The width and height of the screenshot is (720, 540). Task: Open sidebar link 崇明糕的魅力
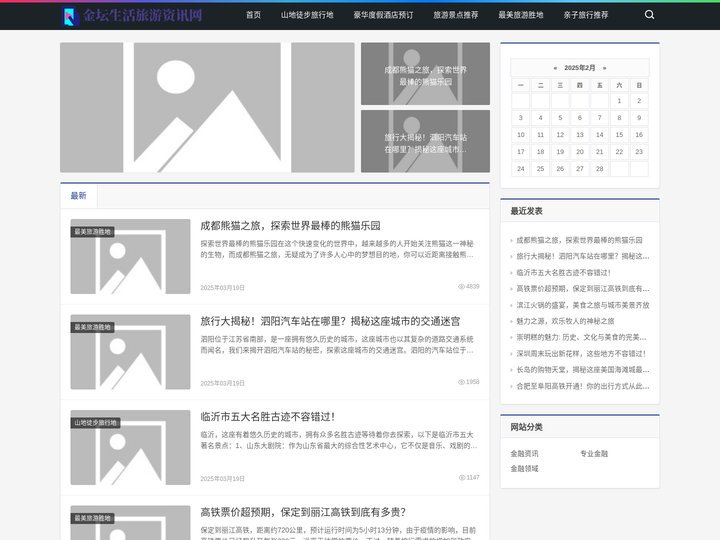point(581,338)
